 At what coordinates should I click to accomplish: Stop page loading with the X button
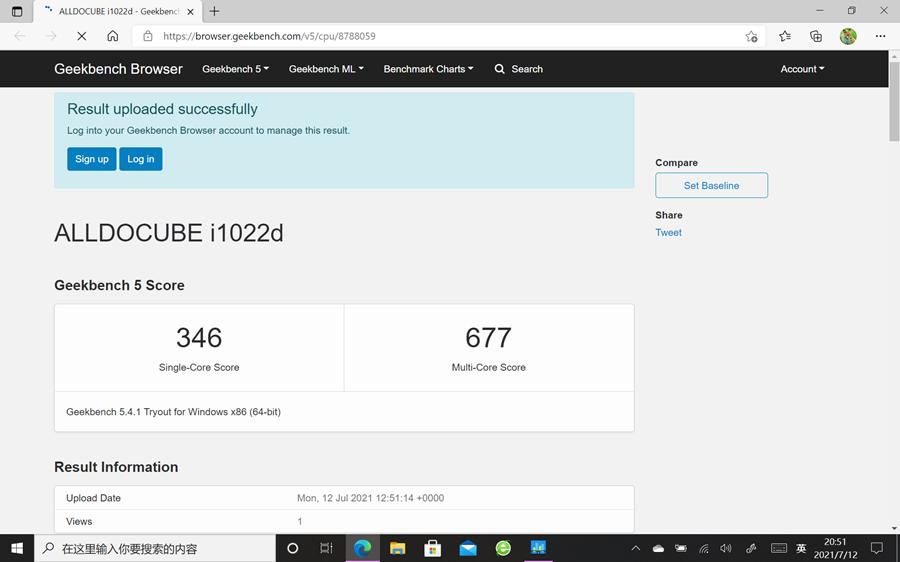point(82,36)
